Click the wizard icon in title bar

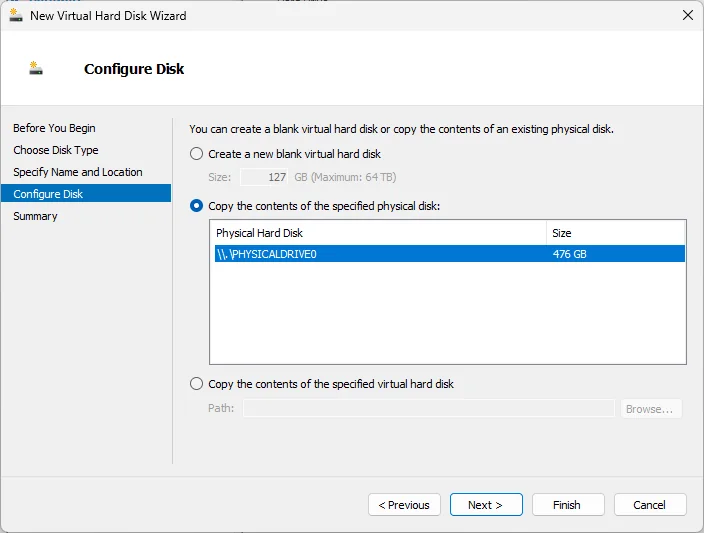(x=16, y=15)
